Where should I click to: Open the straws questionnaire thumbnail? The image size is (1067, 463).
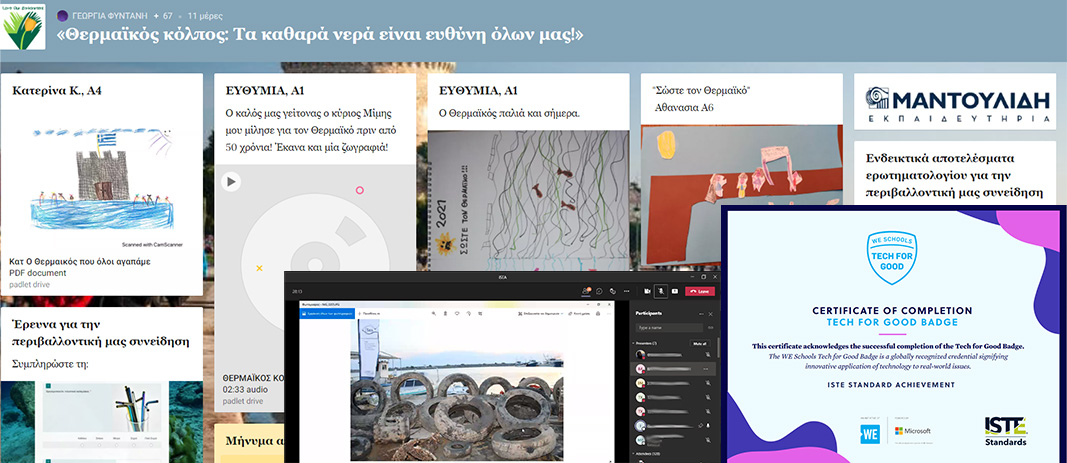(101, 422)
